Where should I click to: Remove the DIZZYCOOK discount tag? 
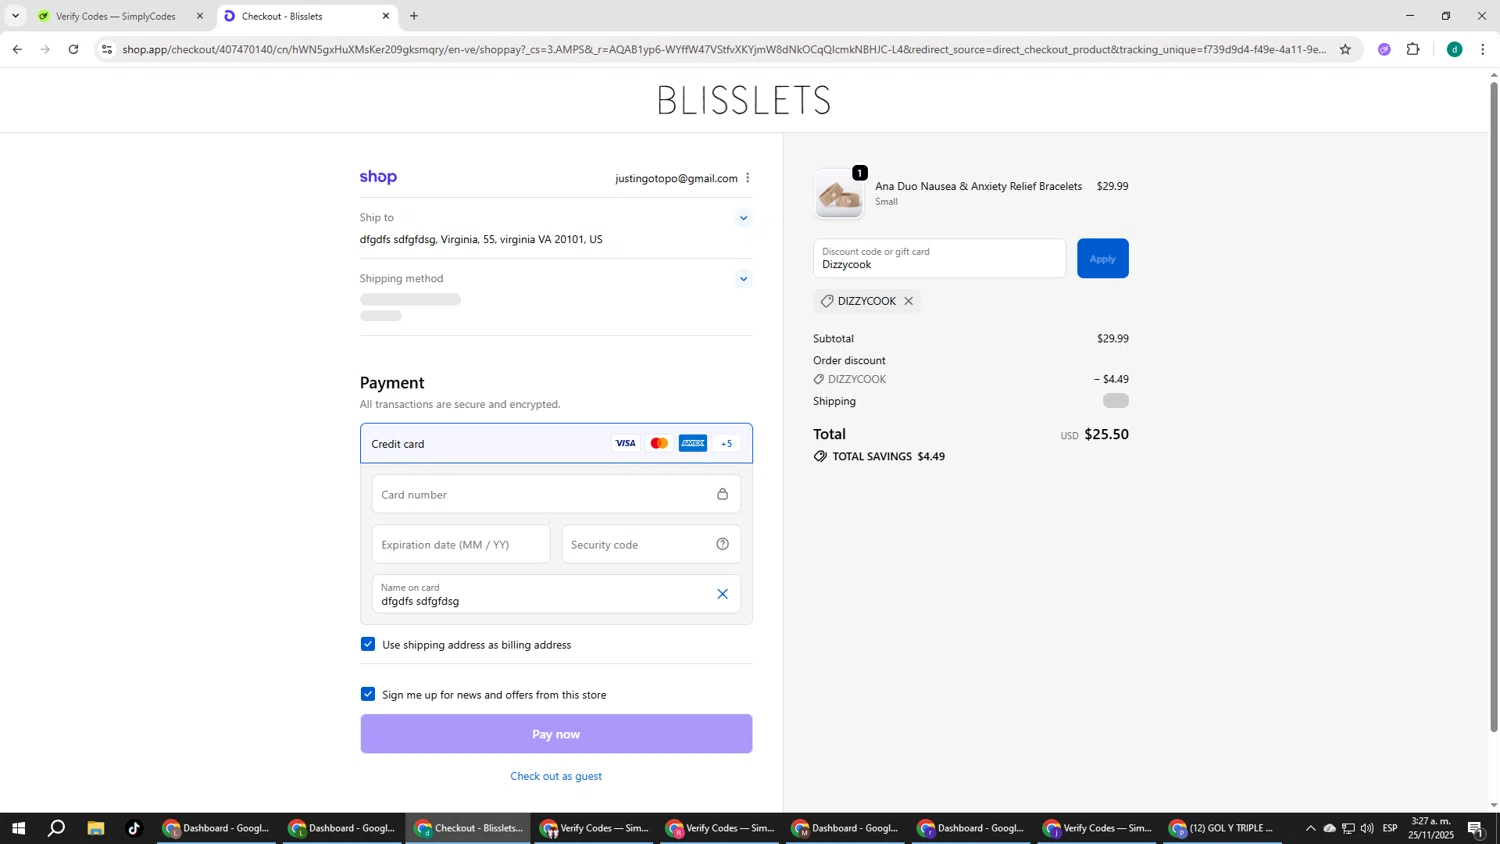tap(908, 301)
